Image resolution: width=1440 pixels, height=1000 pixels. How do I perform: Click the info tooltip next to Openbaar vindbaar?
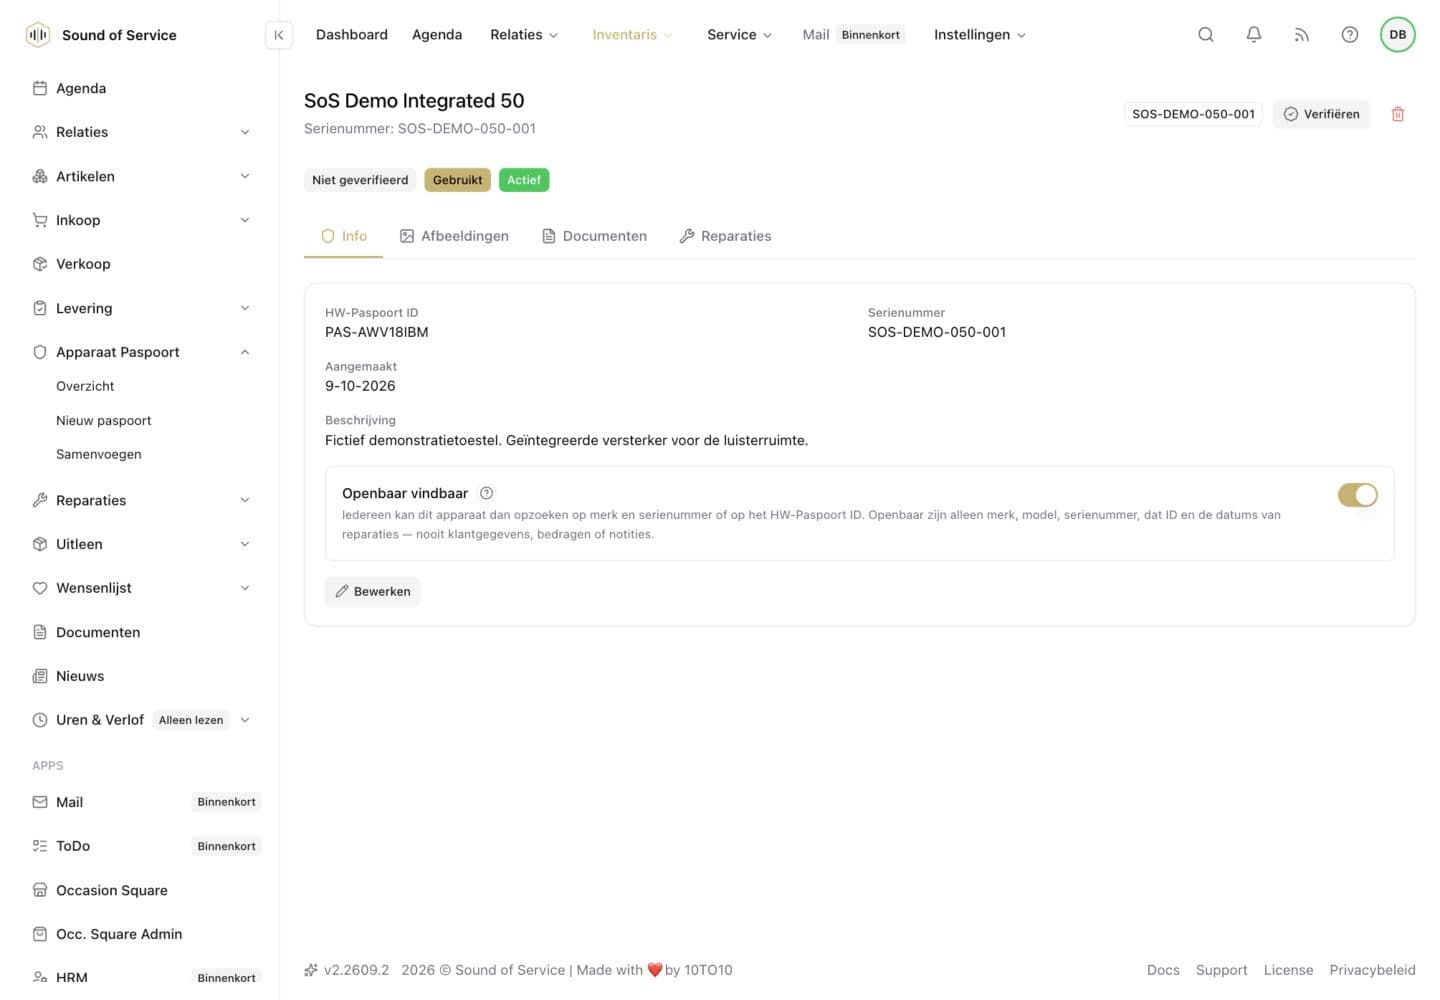coord(487,493)
